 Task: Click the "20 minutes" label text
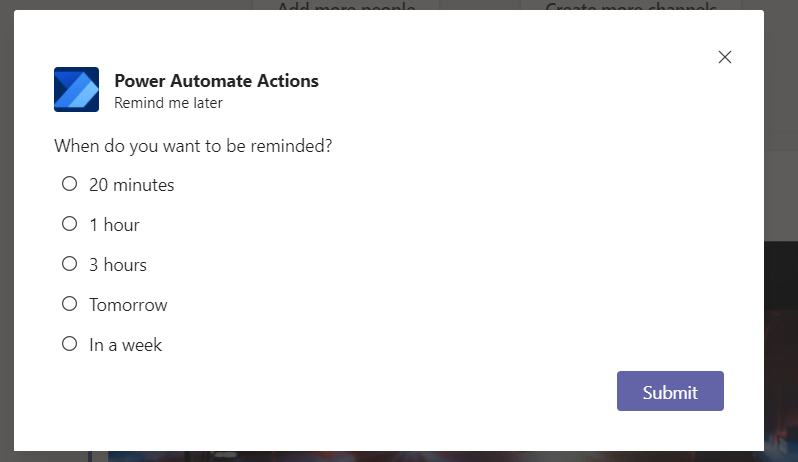click(131, 185)
